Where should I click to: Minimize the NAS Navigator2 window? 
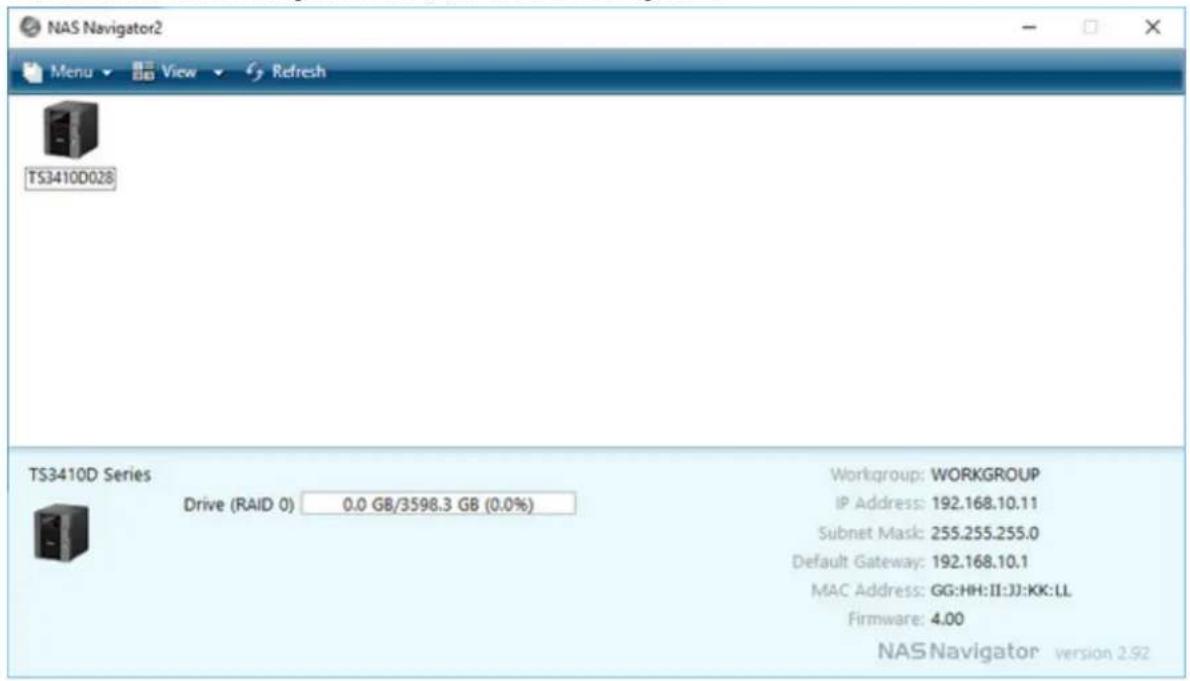(1029, 27)
